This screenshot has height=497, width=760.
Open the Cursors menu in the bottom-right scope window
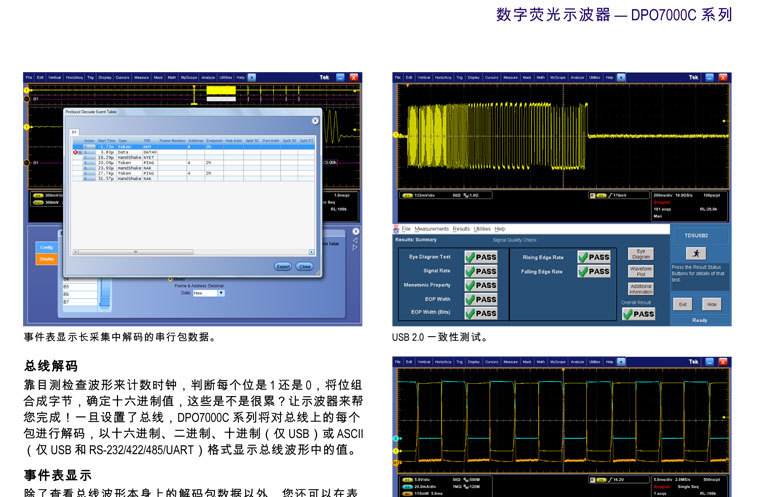tap(491, 362)
